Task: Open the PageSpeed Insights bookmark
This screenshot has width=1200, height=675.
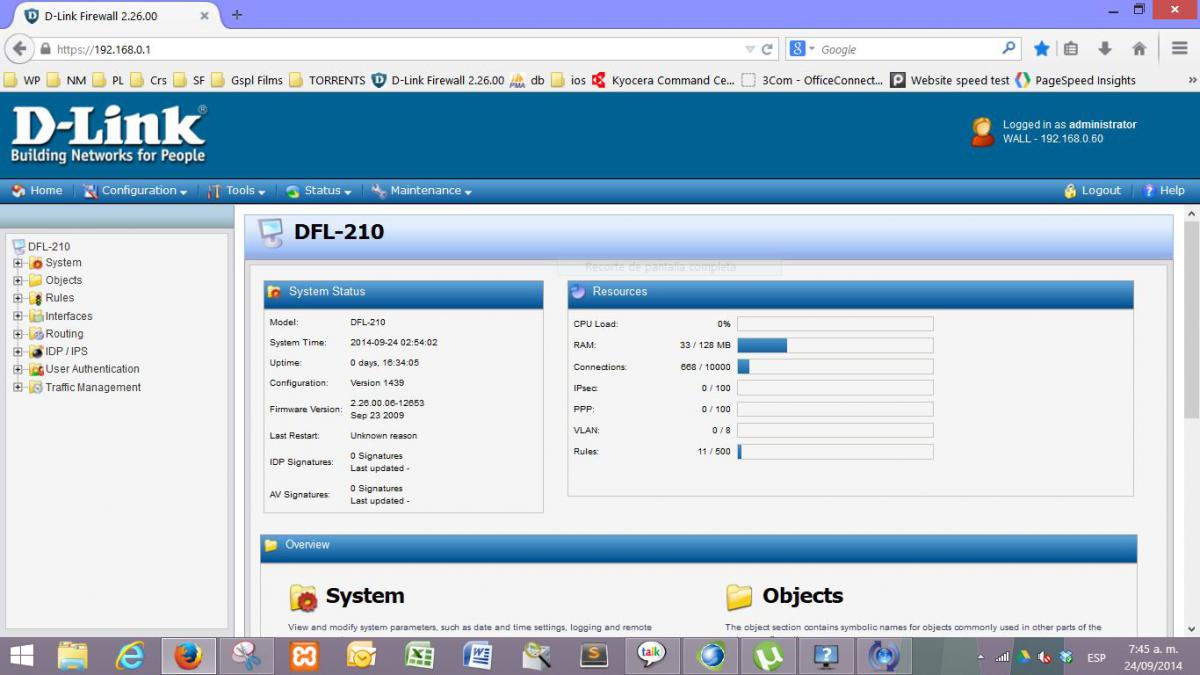Action: (x=1076, y=81)
